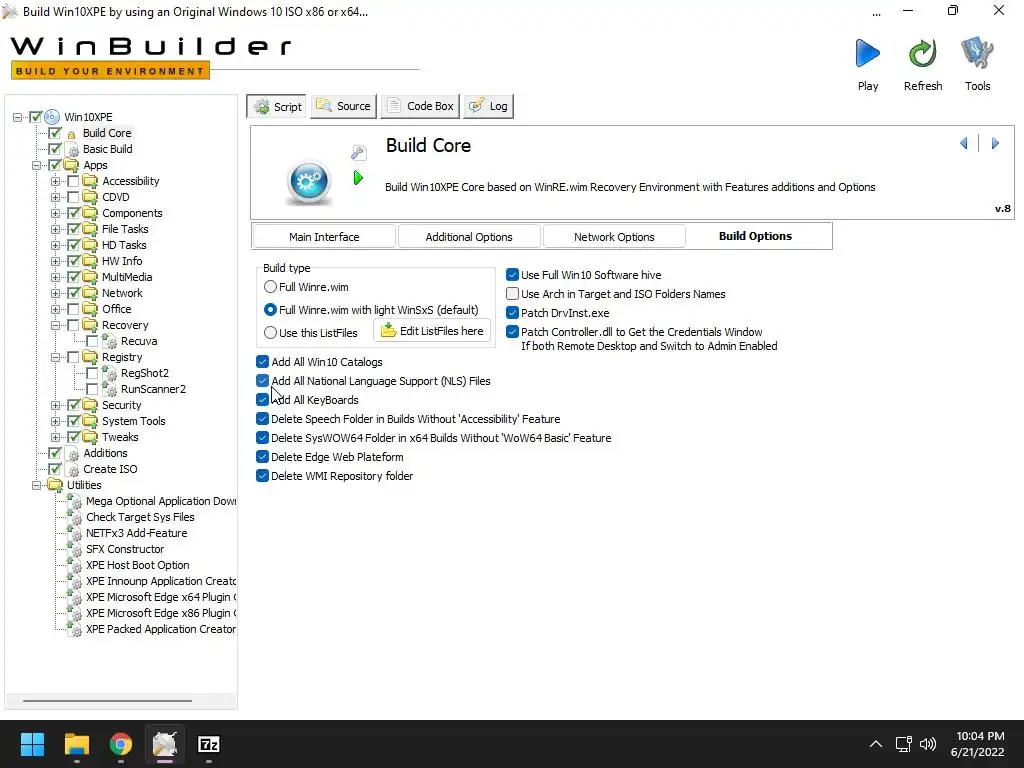Open the Windows Start menu
This screenshot has width=1024, height=768.
coord(32,744)
